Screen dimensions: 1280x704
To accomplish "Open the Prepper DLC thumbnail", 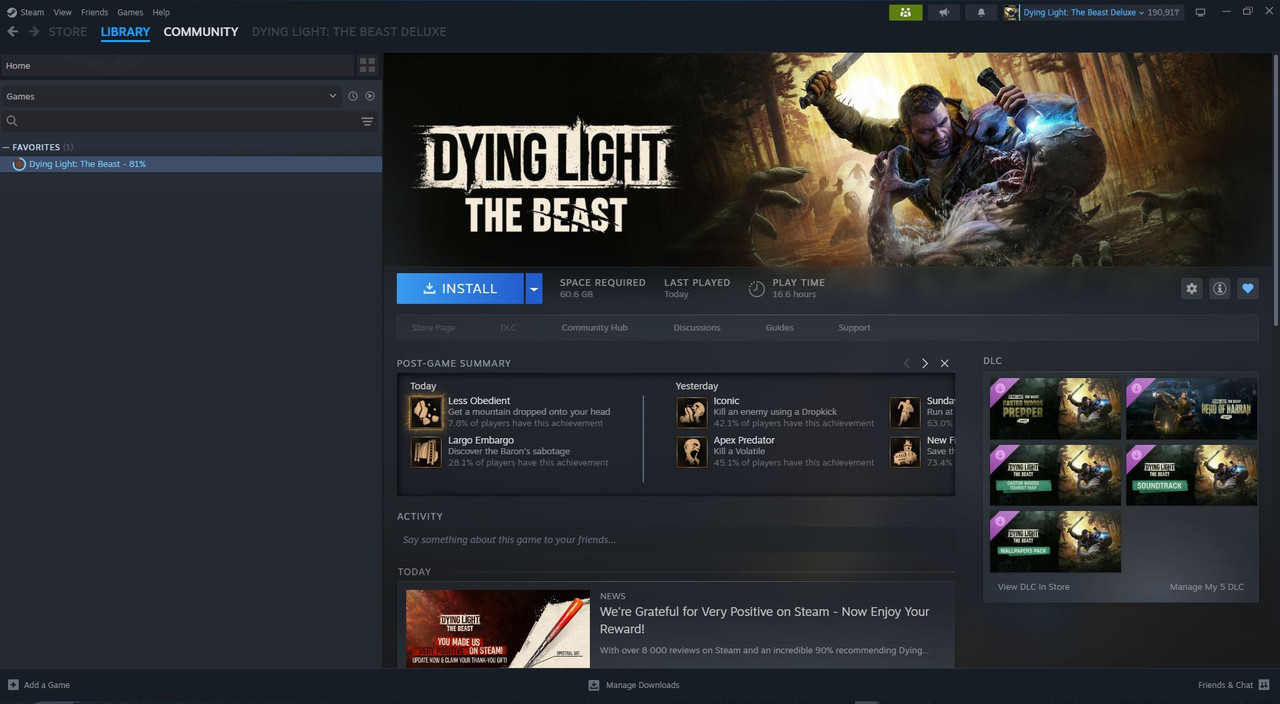I will (1055, 408).
